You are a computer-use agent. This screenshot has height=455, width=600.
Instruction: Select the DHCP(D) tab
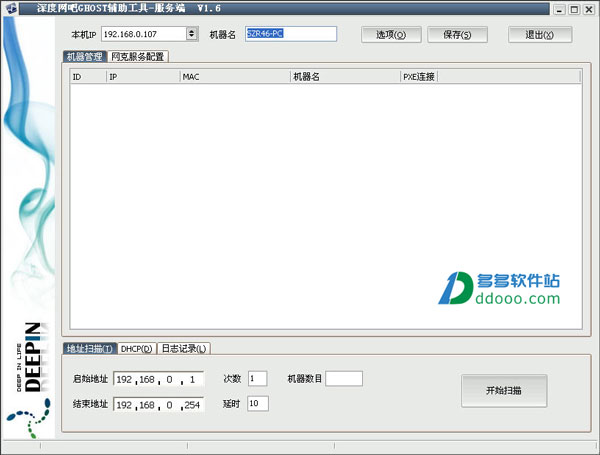tap(137, 349)
